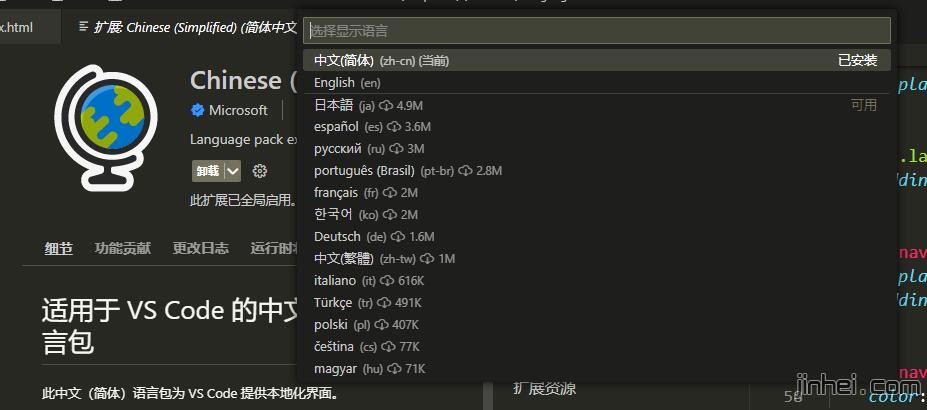Screen dimensions: 927x410
Task: Click download icon next to Türkçe
Action: 384,302
